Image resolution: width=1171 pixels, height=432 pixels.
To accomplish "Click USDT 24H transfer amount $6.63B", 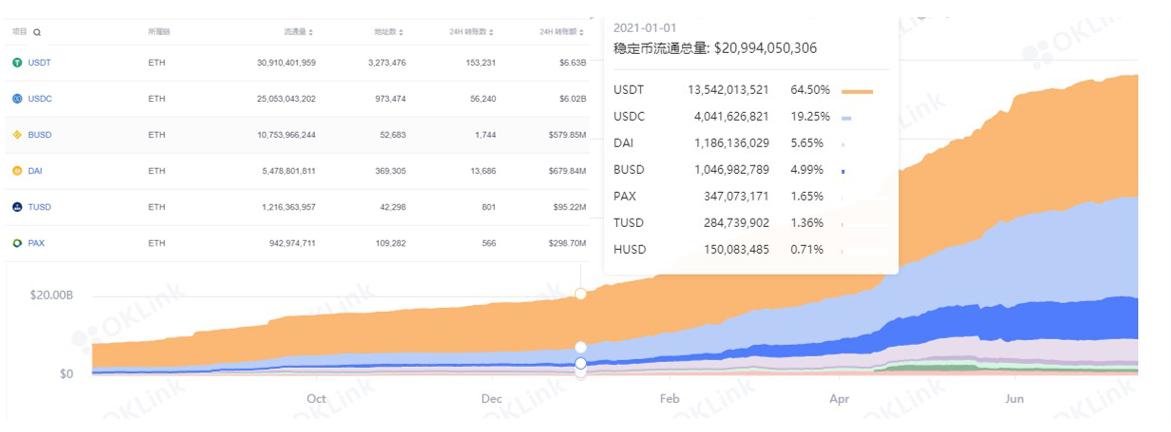I will pos(572,63).
